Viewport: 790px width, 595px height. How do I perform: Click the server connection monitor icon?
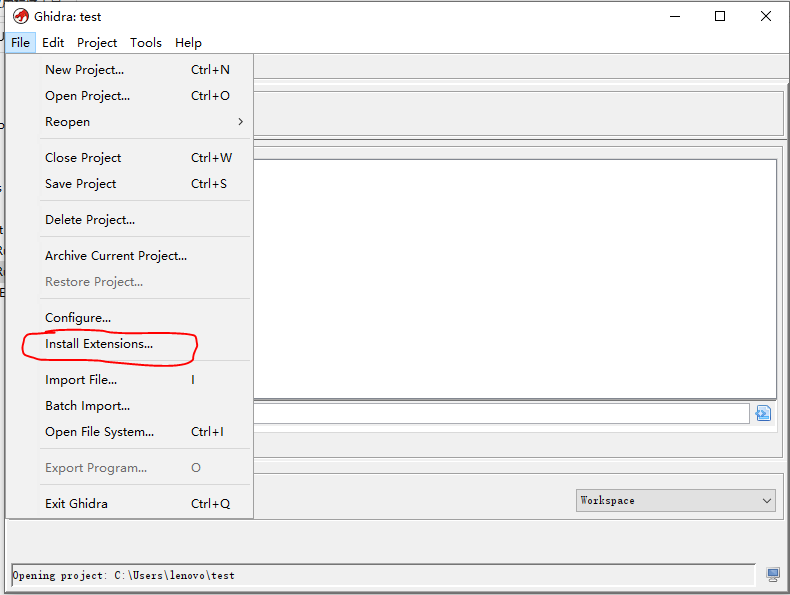(773, 575)
